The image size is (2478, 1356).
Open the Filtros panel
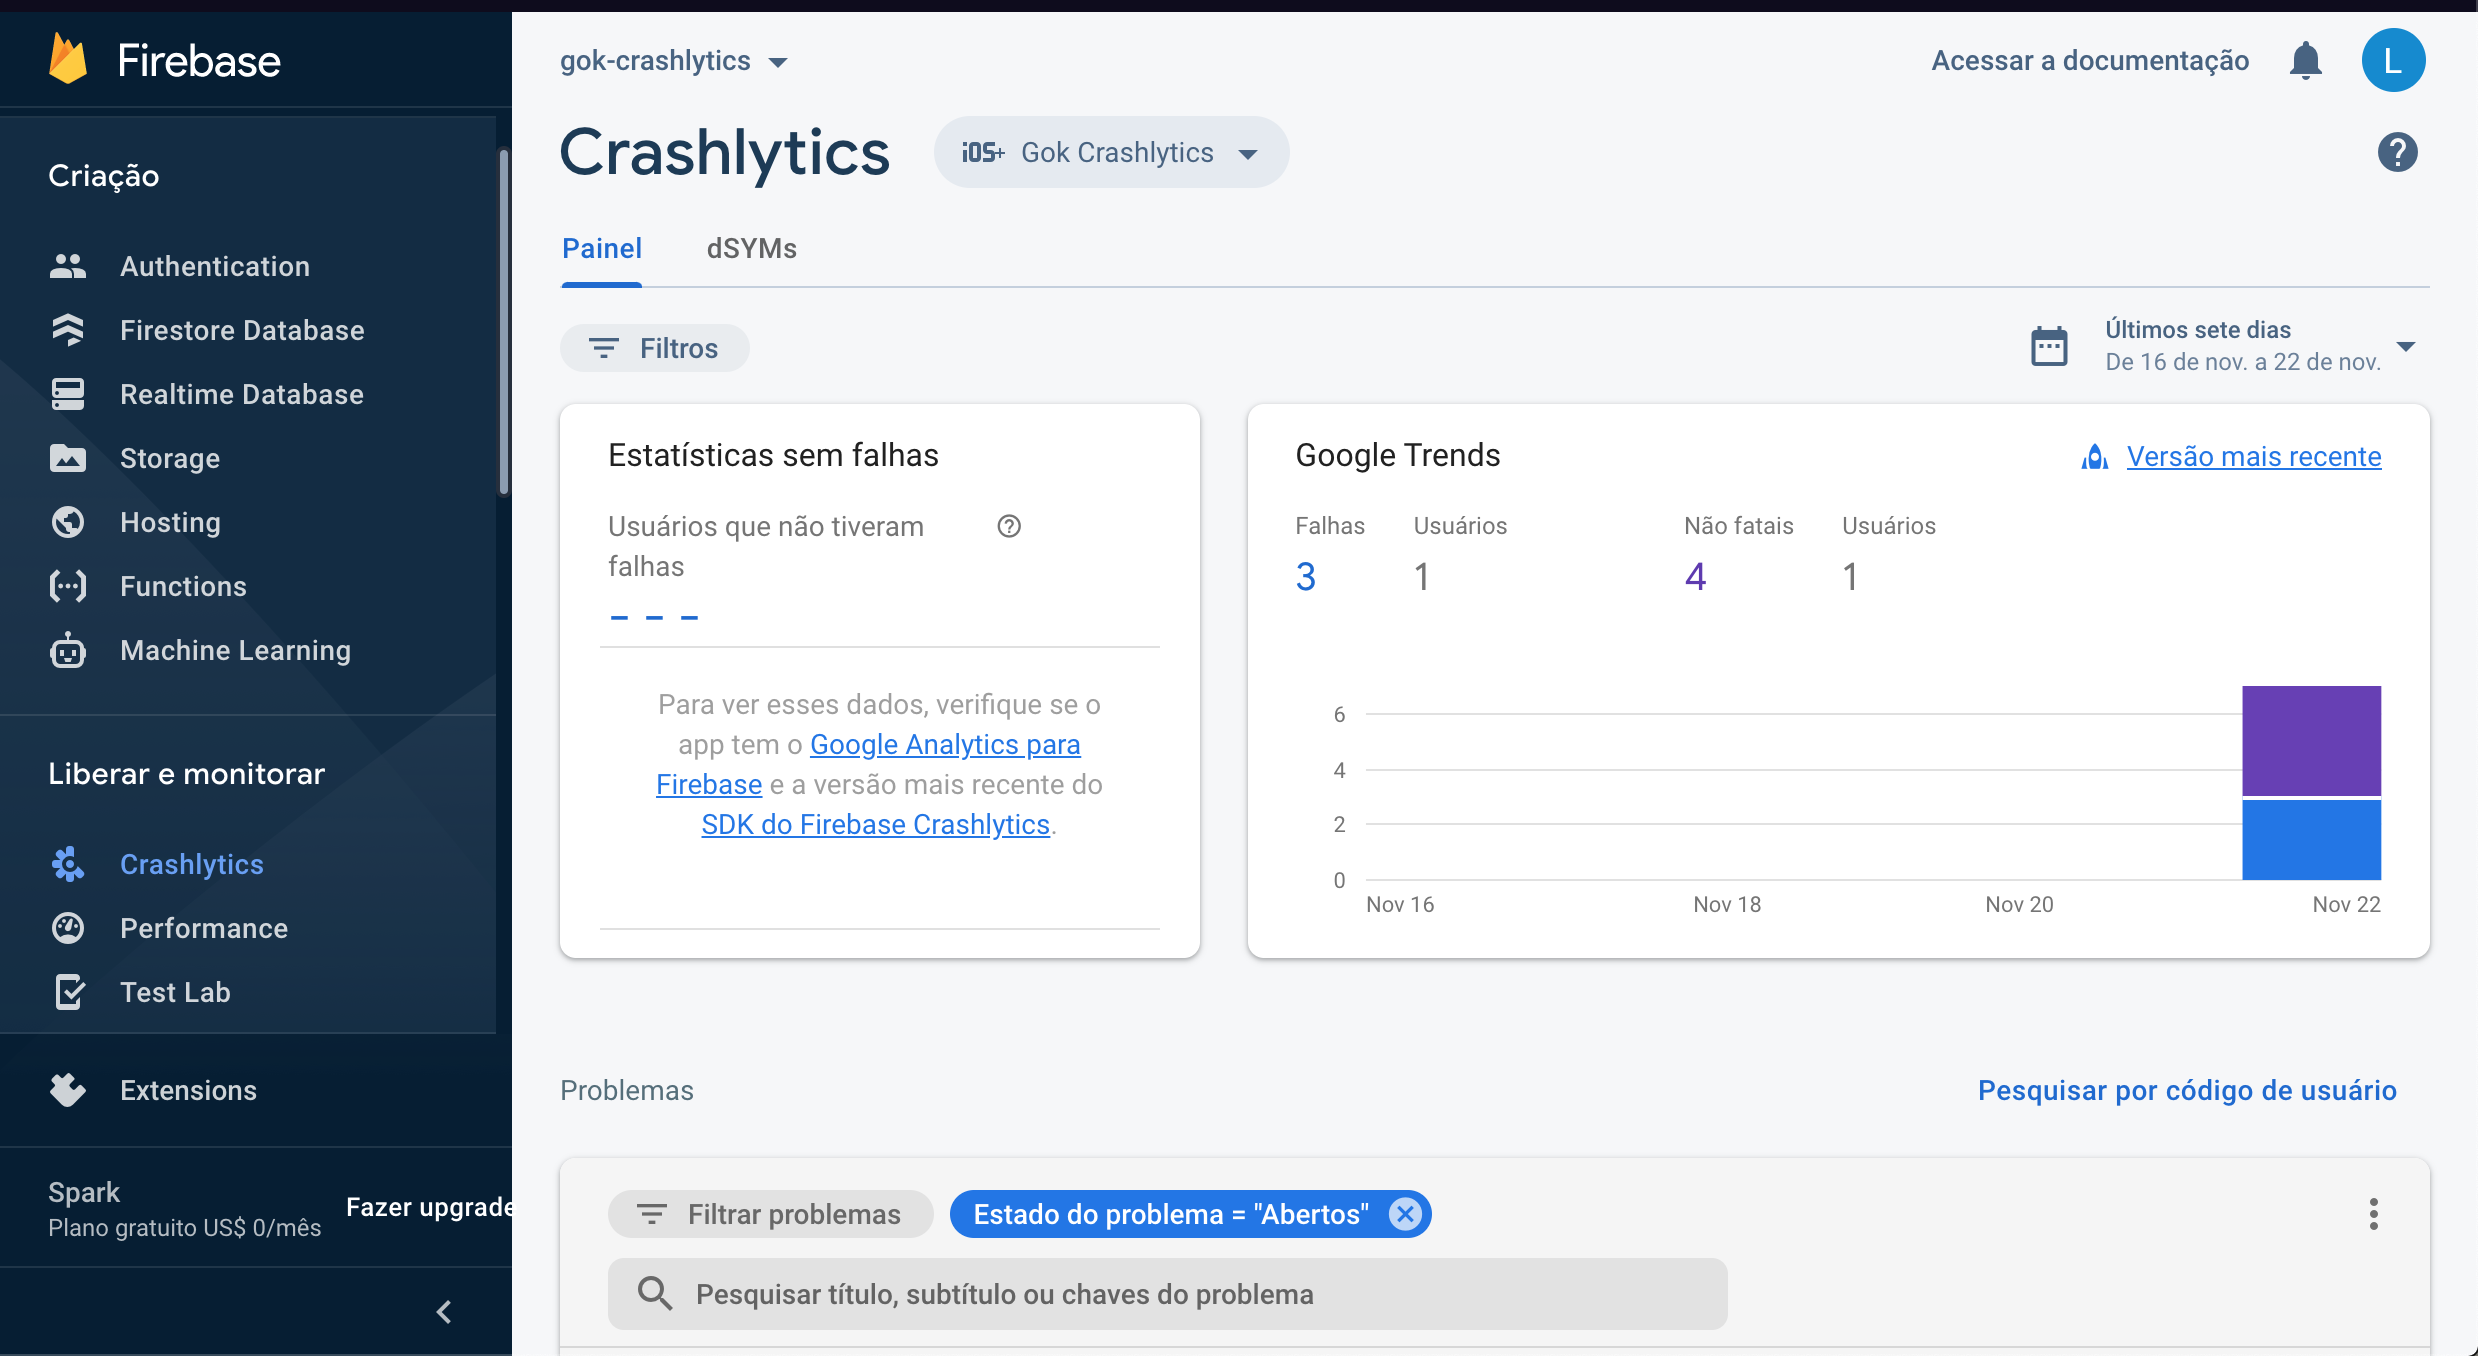(x=654, y=348)
